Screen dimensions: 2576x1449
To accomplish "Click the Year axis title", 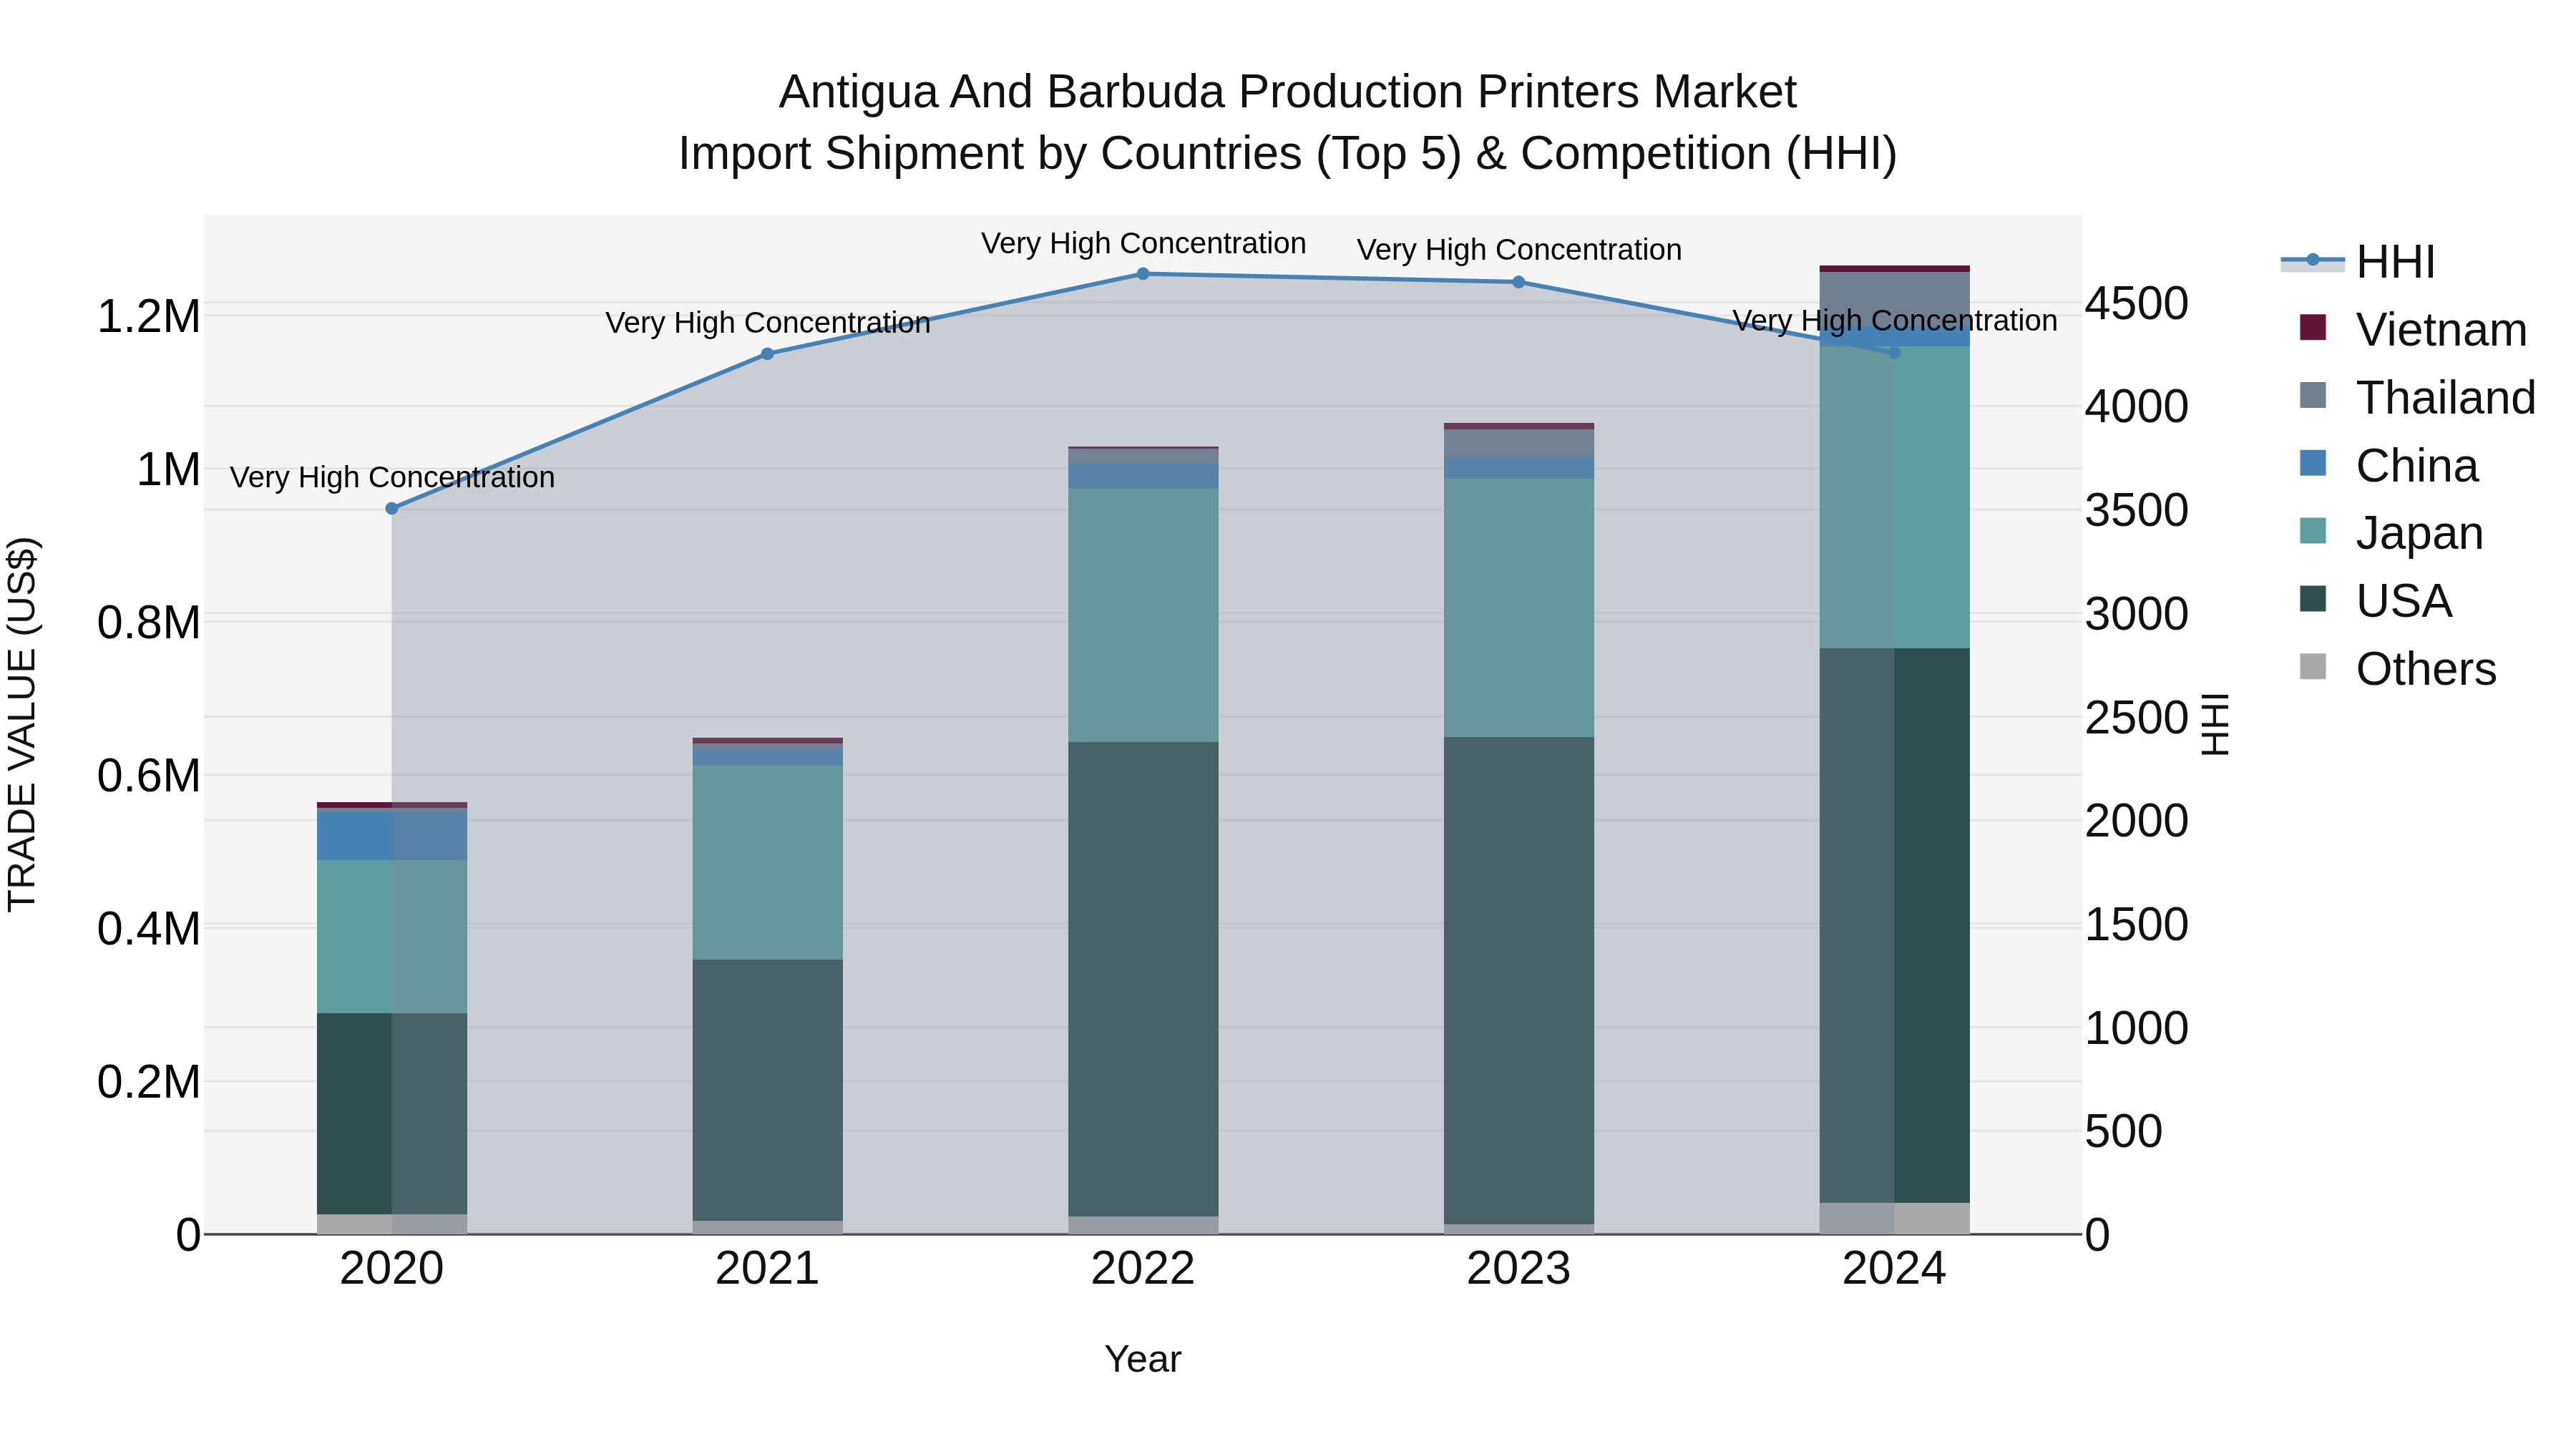I will [1143, 1360].
